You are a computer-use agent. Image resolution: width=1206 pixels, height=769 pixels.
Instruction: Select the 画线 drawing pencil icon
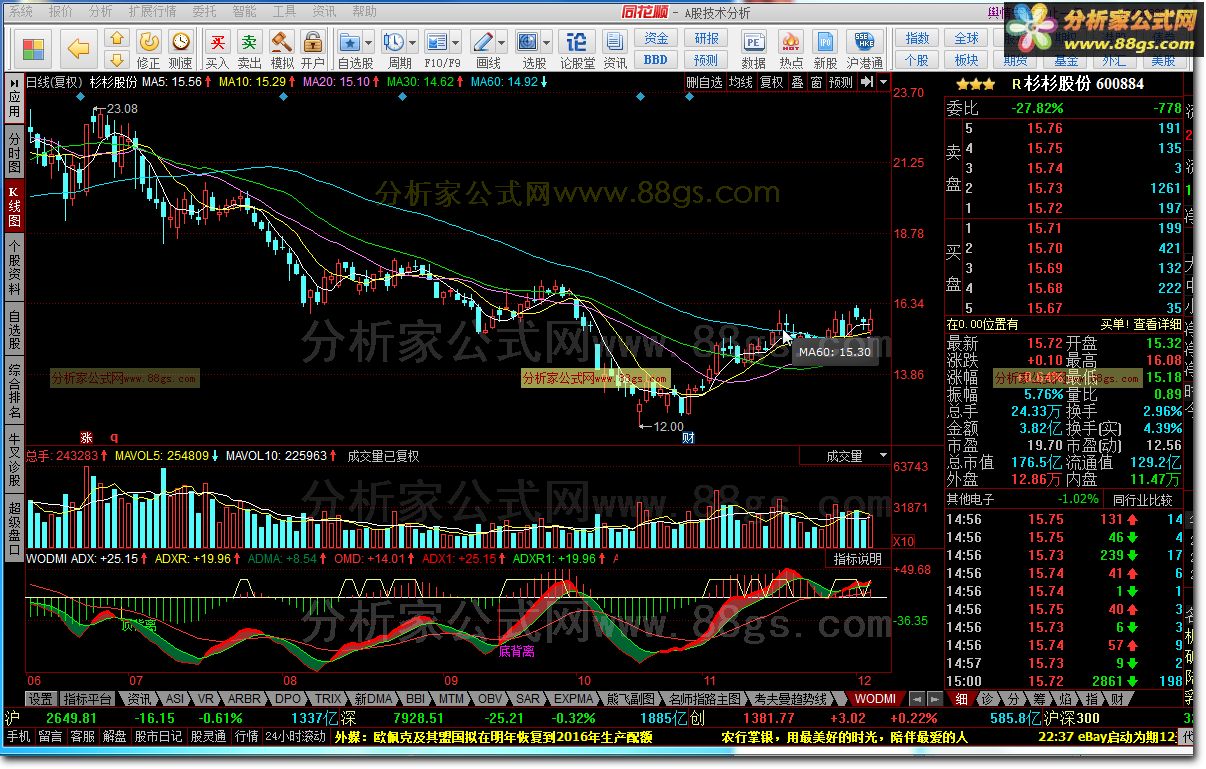[482, 42]
